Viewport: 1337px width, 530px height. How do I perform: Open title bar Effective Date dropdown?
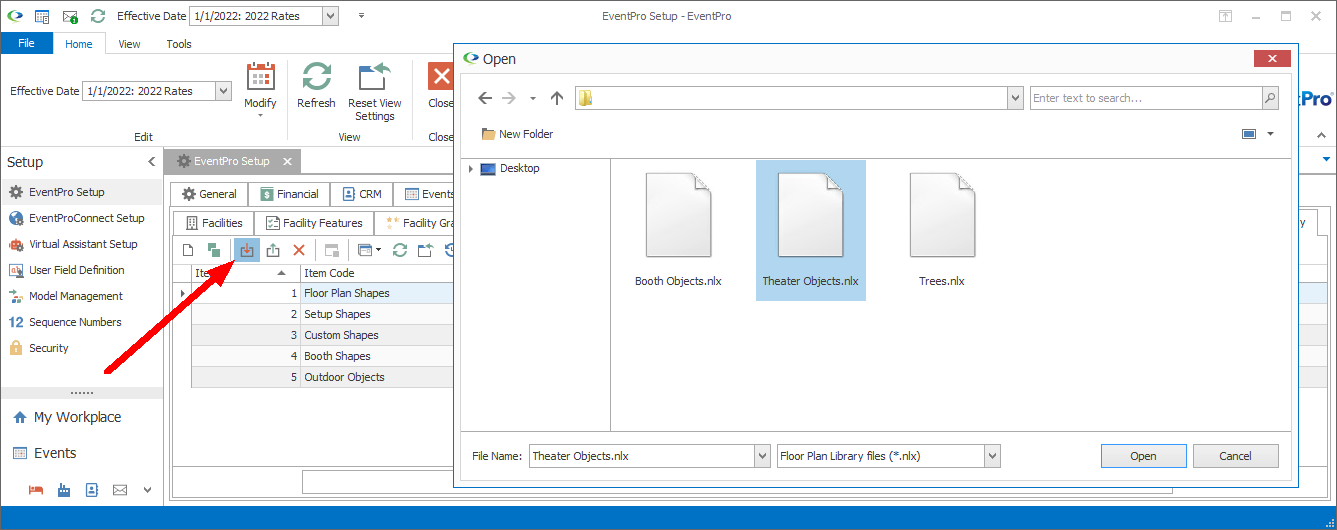click(x=331, y=16)
